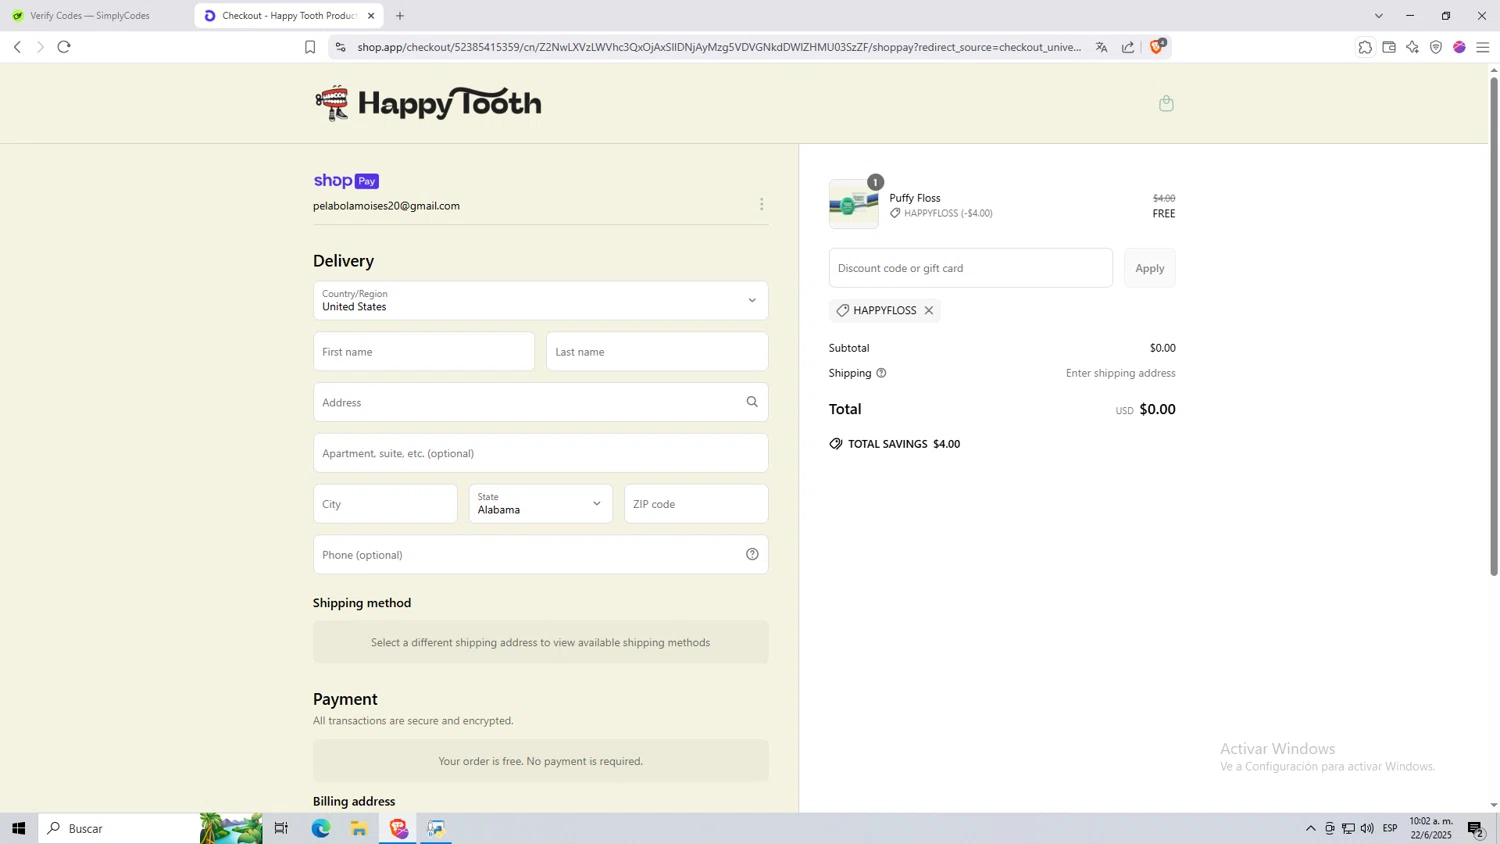Image resolution: width=1500 pixels, height=844 pixels.
Task: Show phone number help tooltip icon
Action: 752,554
